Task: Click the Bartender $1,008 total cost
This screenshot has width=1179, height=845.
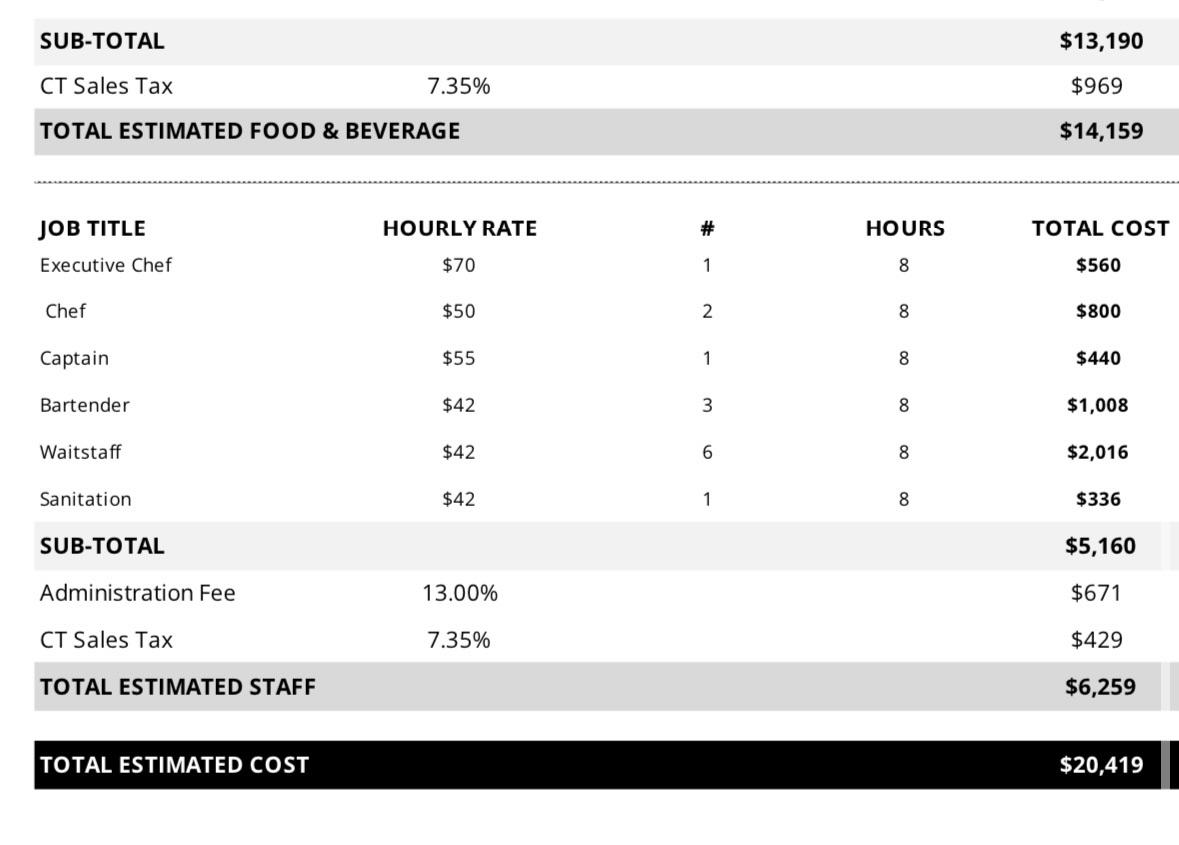Action: [1097, 405]
